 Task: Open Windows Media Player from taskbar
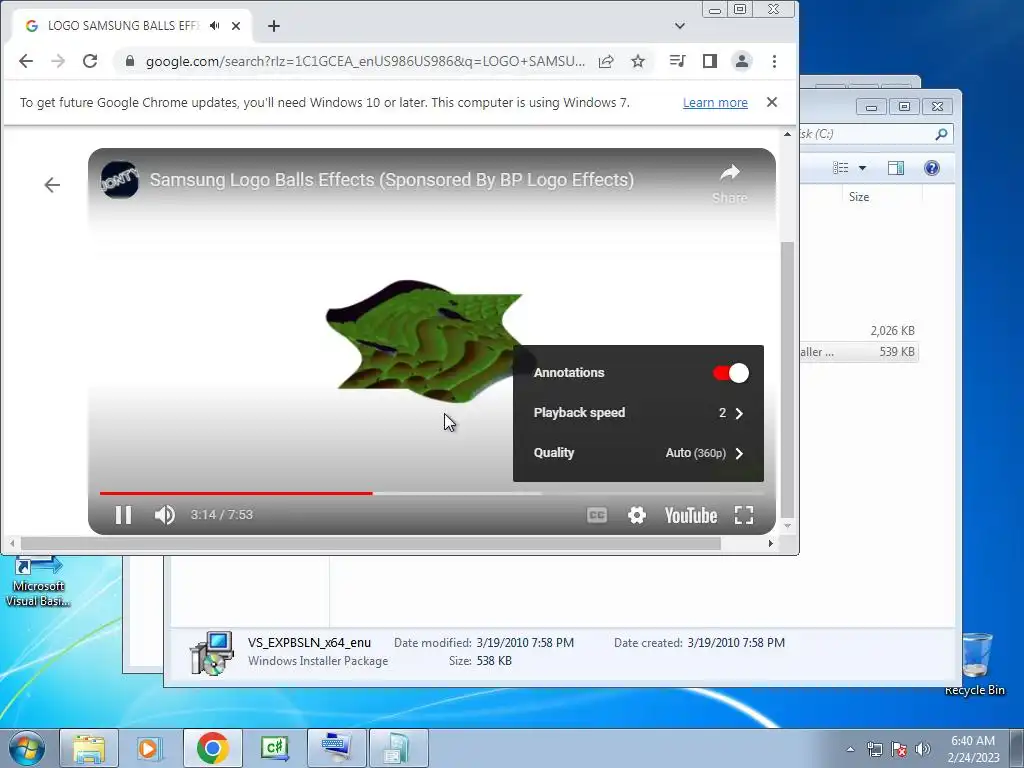point(150,748)
